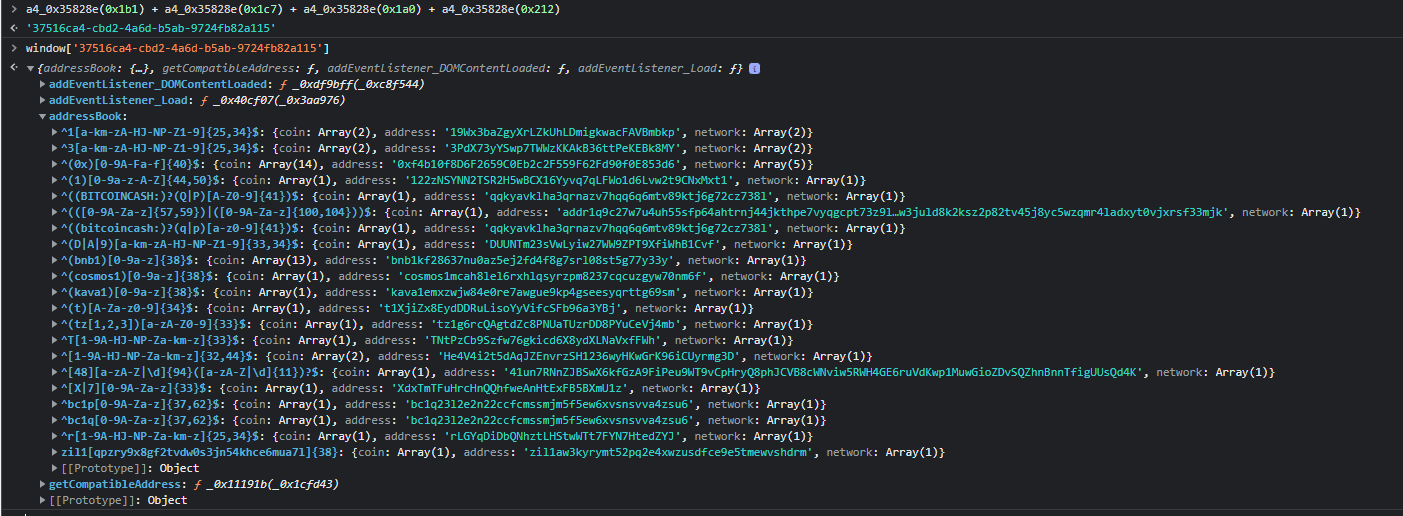Expand [[Prototype]] inside addressBook
This screenshot has height=516, width=1403.
(55, 468)
